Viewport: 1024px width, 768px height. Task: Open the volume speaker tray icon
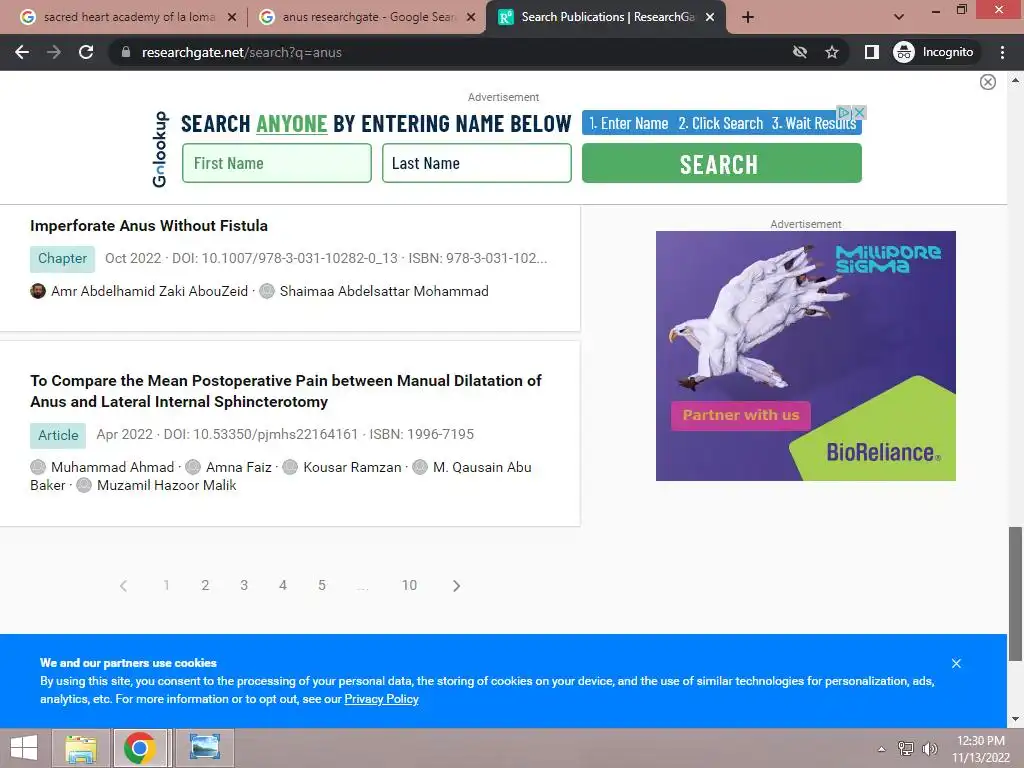(x=930, y=749)
